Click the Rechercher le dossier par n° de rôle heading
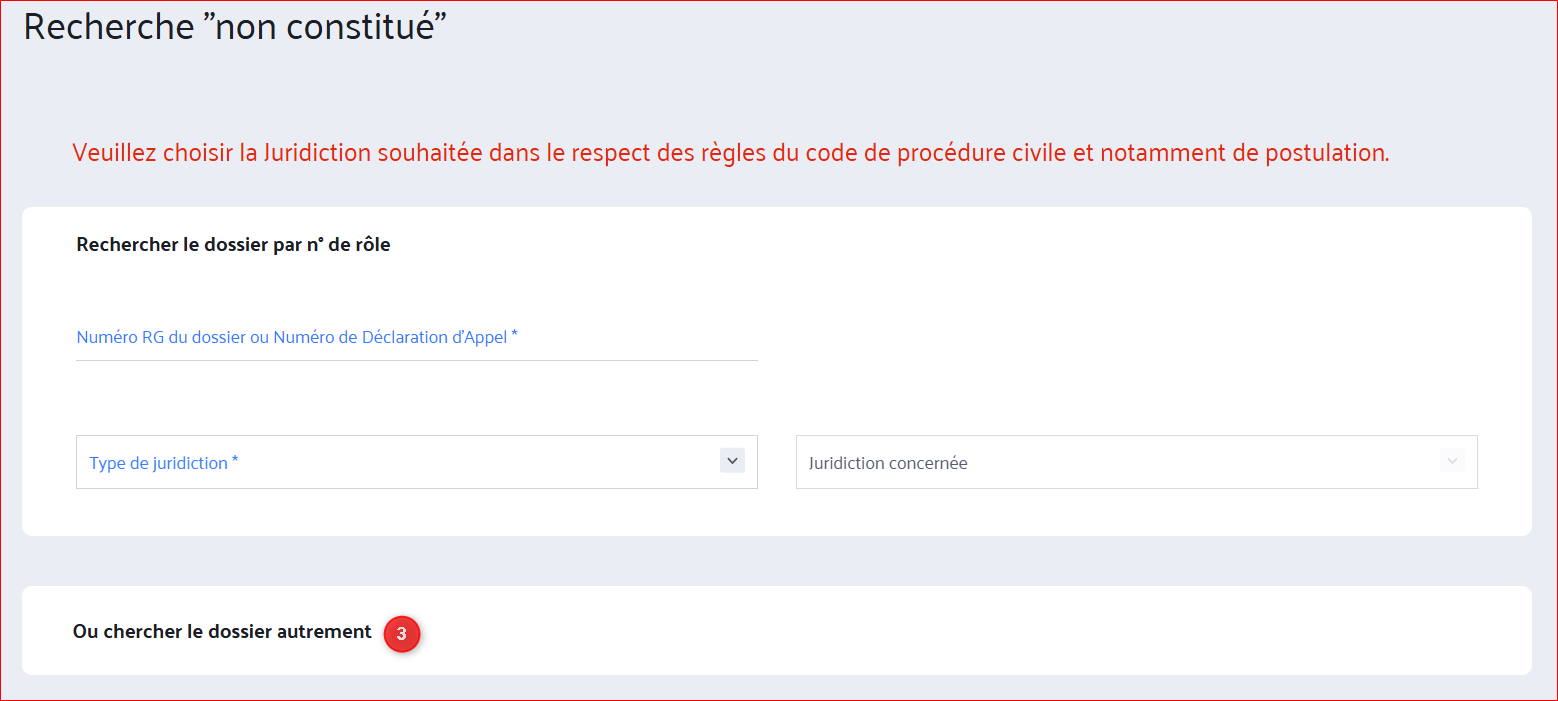The height and width of the screenshot is (701, 1558). click(x=233, y=245)
